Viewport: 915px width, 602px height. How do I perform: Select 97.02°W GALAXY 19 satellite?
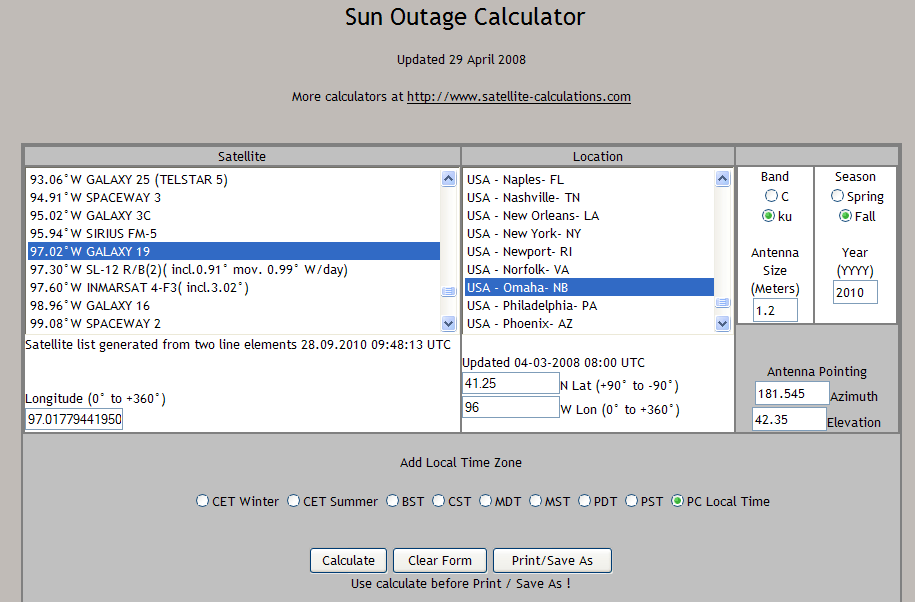coord(234,251)
